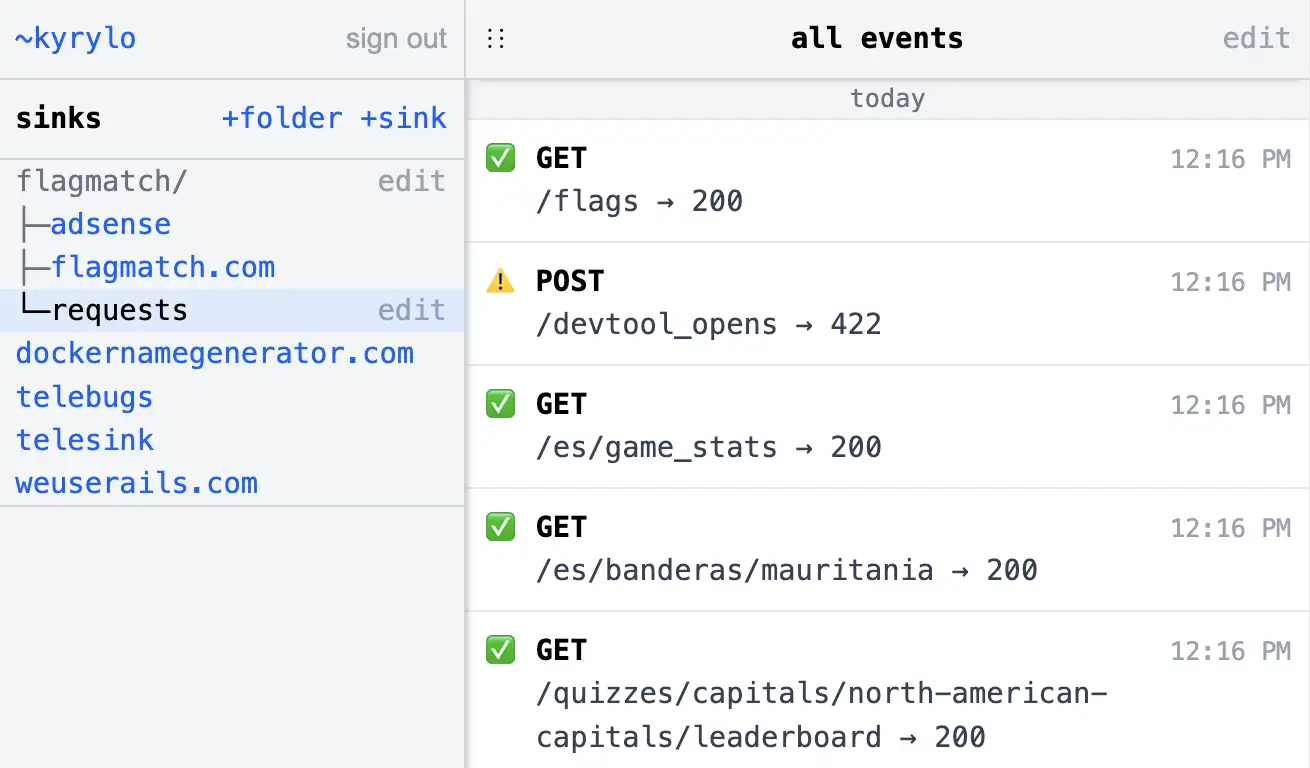Edit the requests sink
This screenshot has width=1310, height=768.
[x=412, y=310]
